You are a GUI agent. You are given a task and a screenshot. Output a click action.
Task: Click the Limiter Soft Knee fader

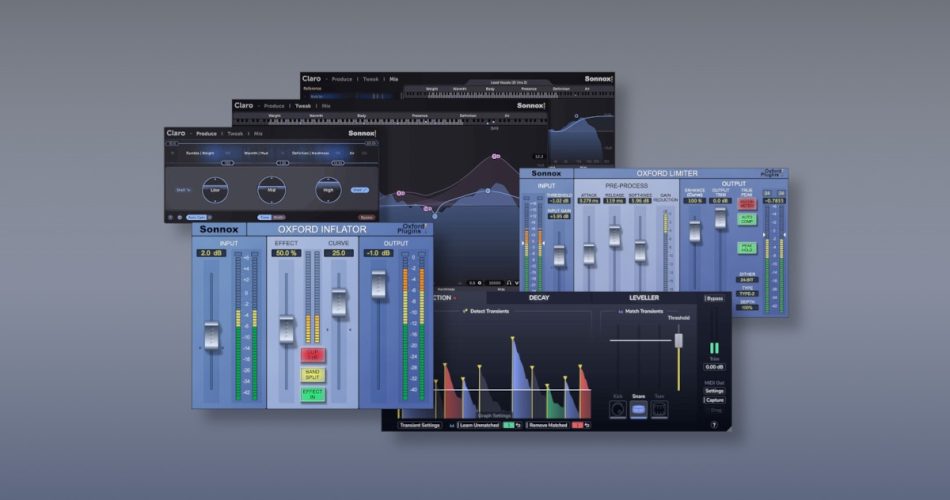pos(640,251)
